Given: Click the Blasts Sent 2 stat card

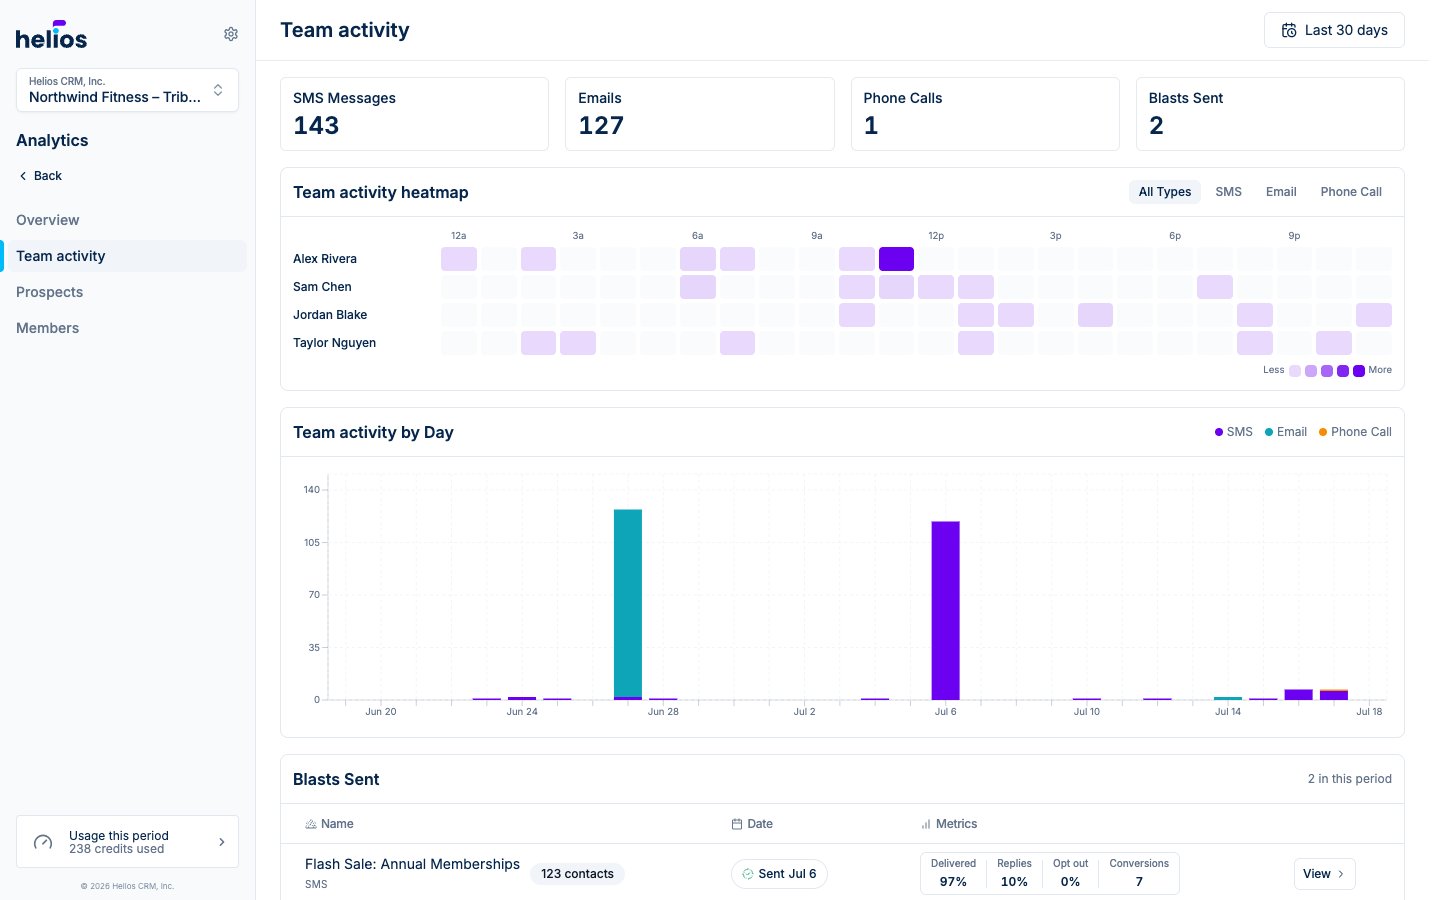Looking at the screenshot, I should 1270,114.
